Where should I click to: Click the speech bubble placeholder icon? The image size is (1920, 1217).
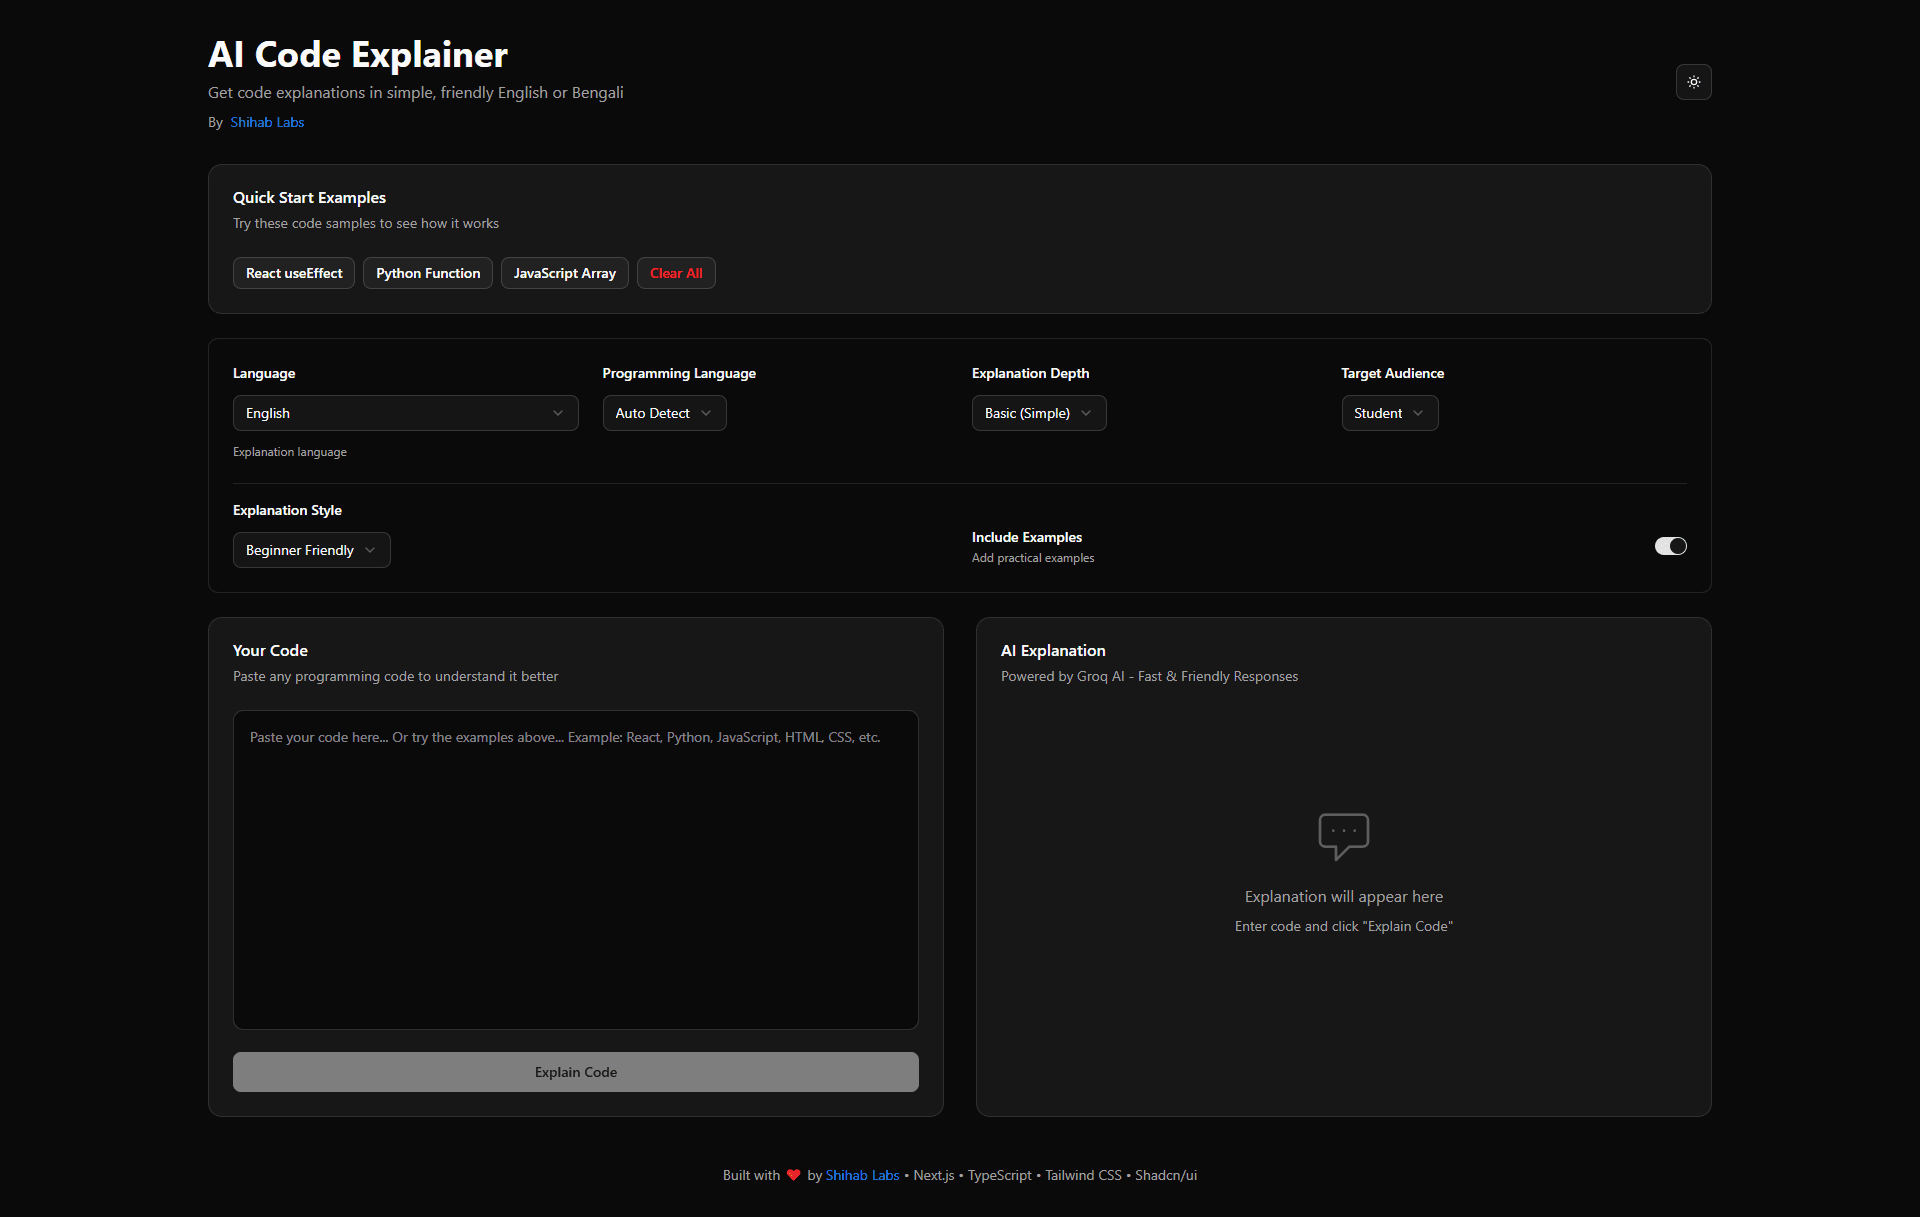(x=1343, y=835)
